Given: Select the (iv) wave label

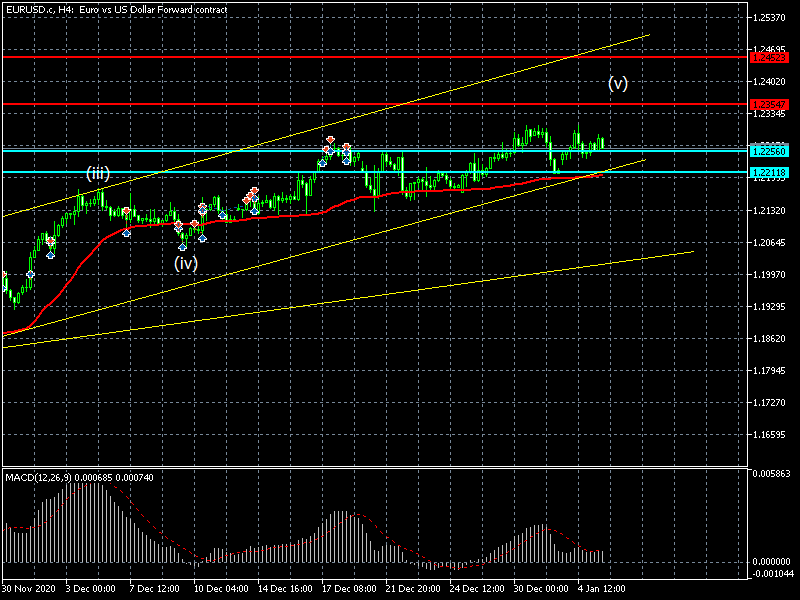Looking at the screenshot, I should tap(186, 264).
